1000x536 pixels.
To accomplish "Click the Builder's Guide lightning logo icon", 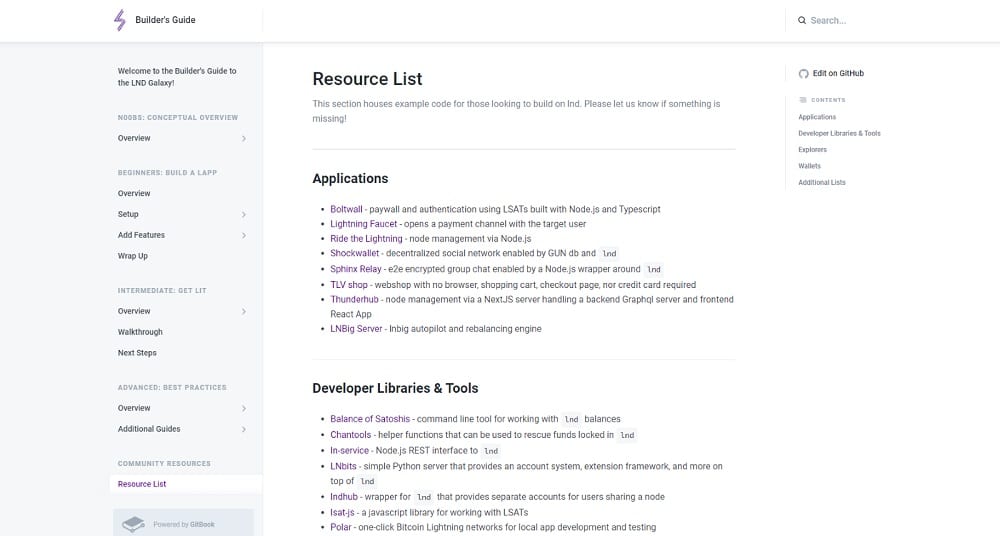I will (x=120, y=20).
